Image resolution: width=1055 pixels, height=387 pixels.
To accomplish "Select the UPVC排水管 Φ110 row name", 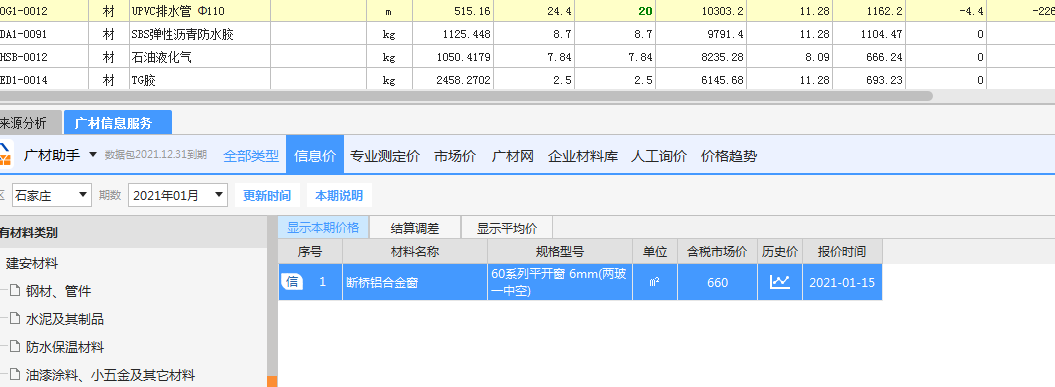I will 200,11.
